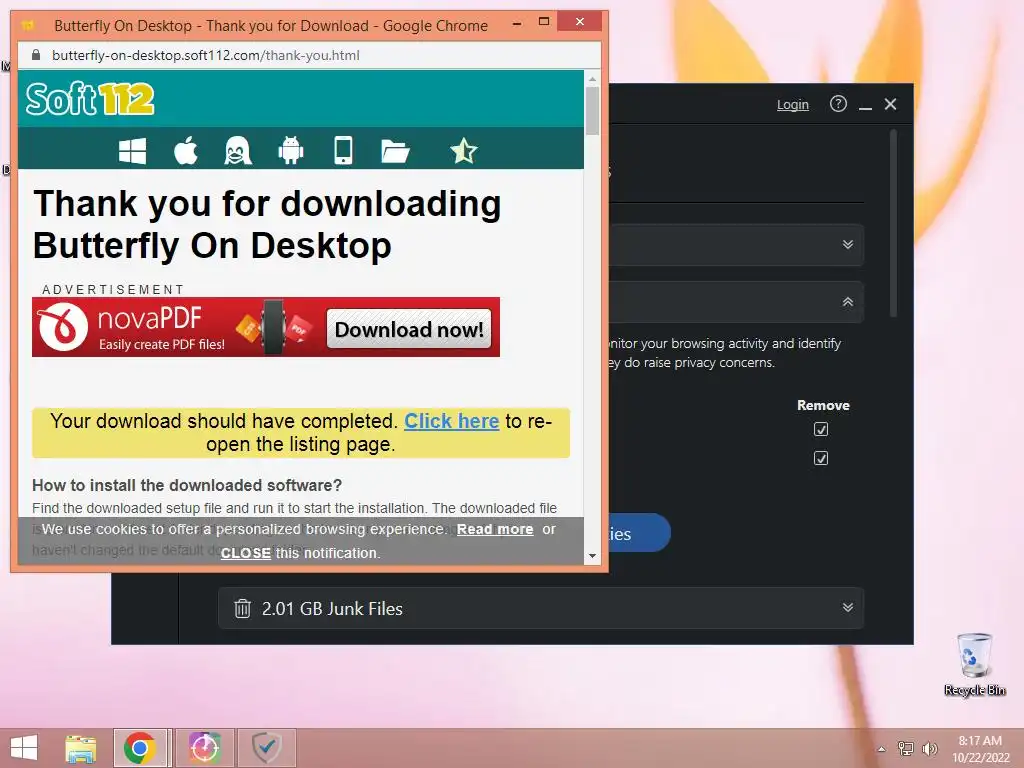Open the pink clock app in taskbar

[204, 748]
